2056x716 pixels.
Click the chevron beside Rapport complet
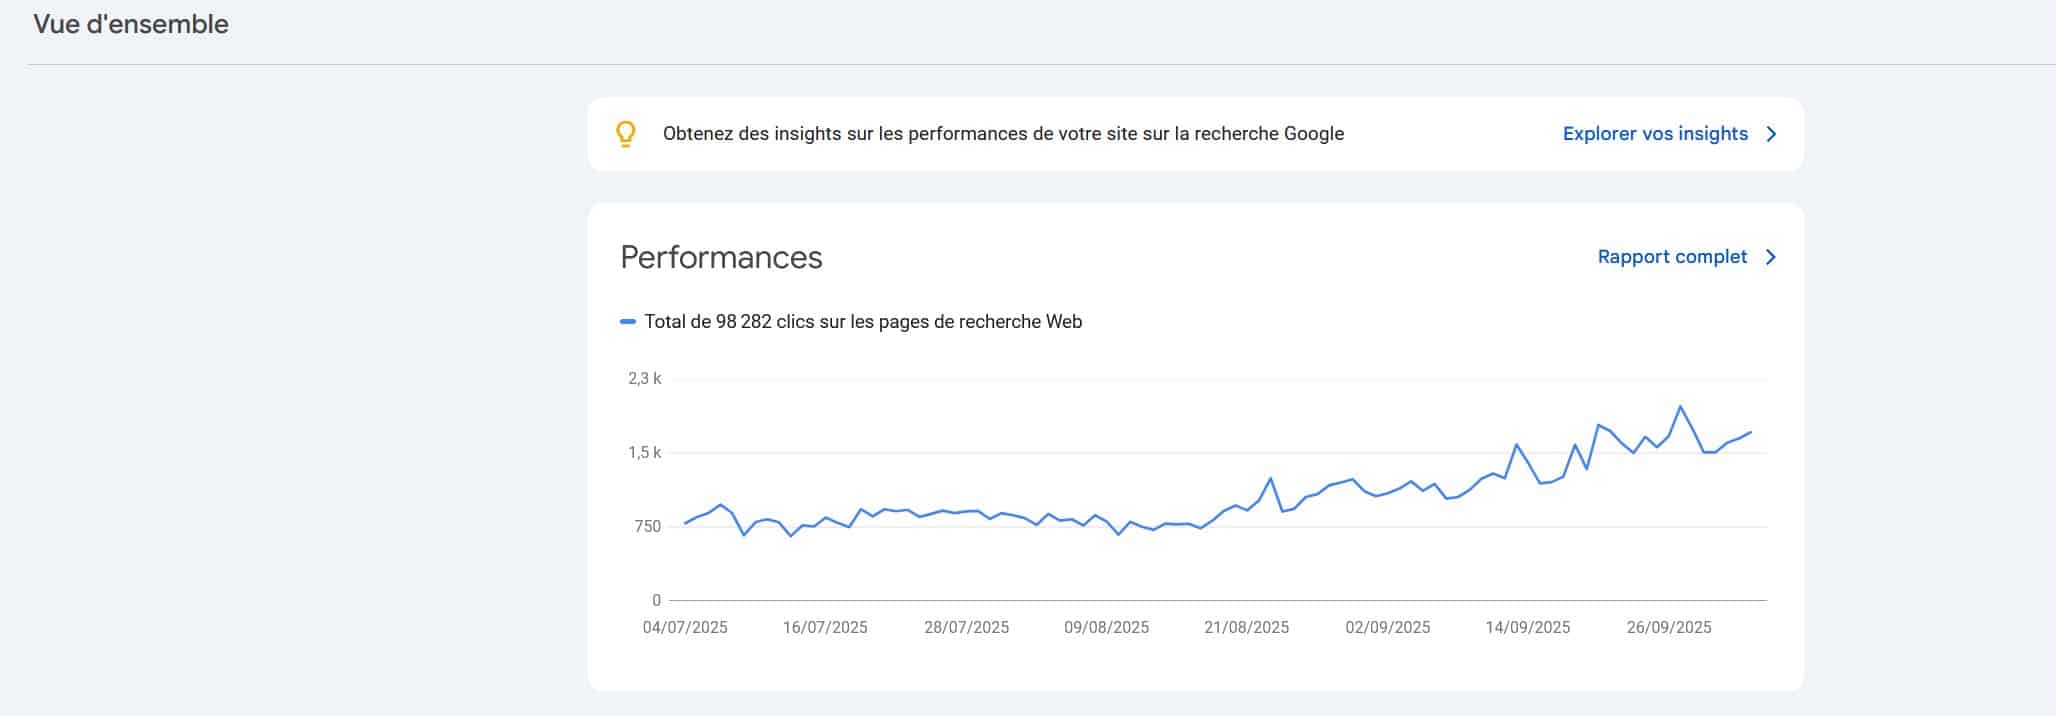point(1771,257)
